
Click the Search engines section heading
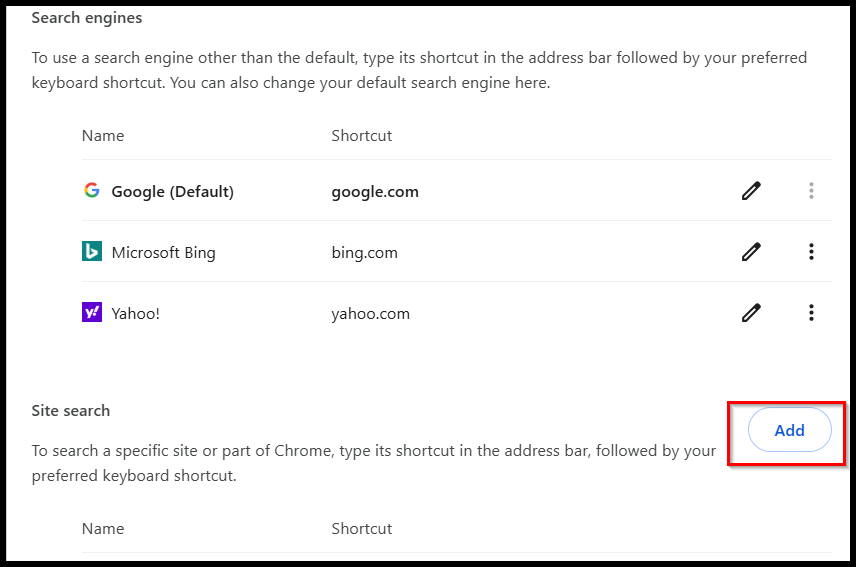(87, 18)
